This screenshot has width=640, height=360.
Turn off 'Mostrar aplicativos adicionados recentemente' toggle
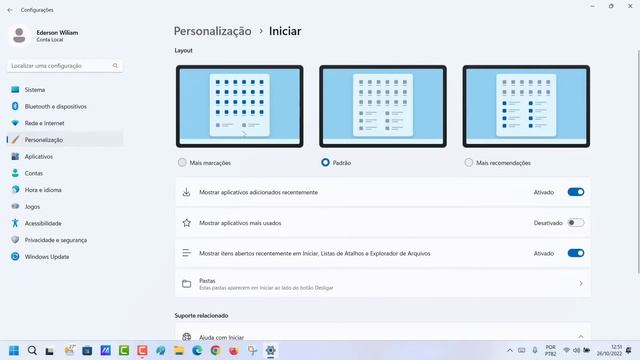pyautogui.click(x=576, y=192)
